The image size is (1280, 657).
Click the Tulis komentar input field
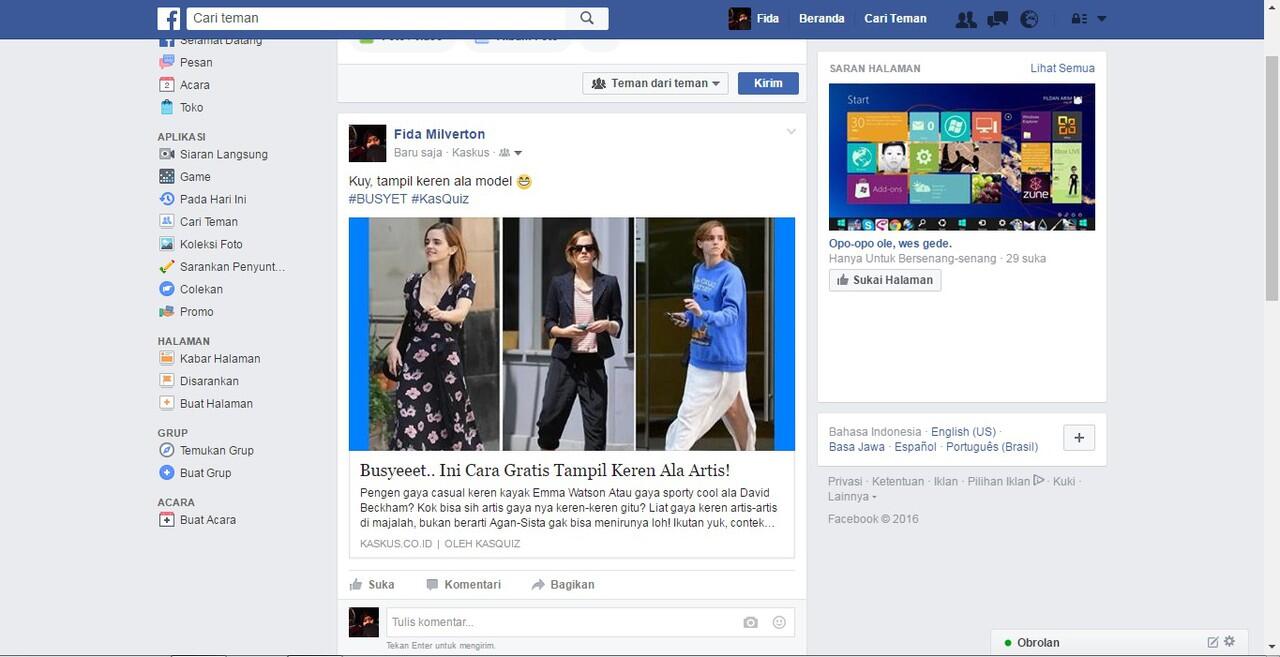562,622
